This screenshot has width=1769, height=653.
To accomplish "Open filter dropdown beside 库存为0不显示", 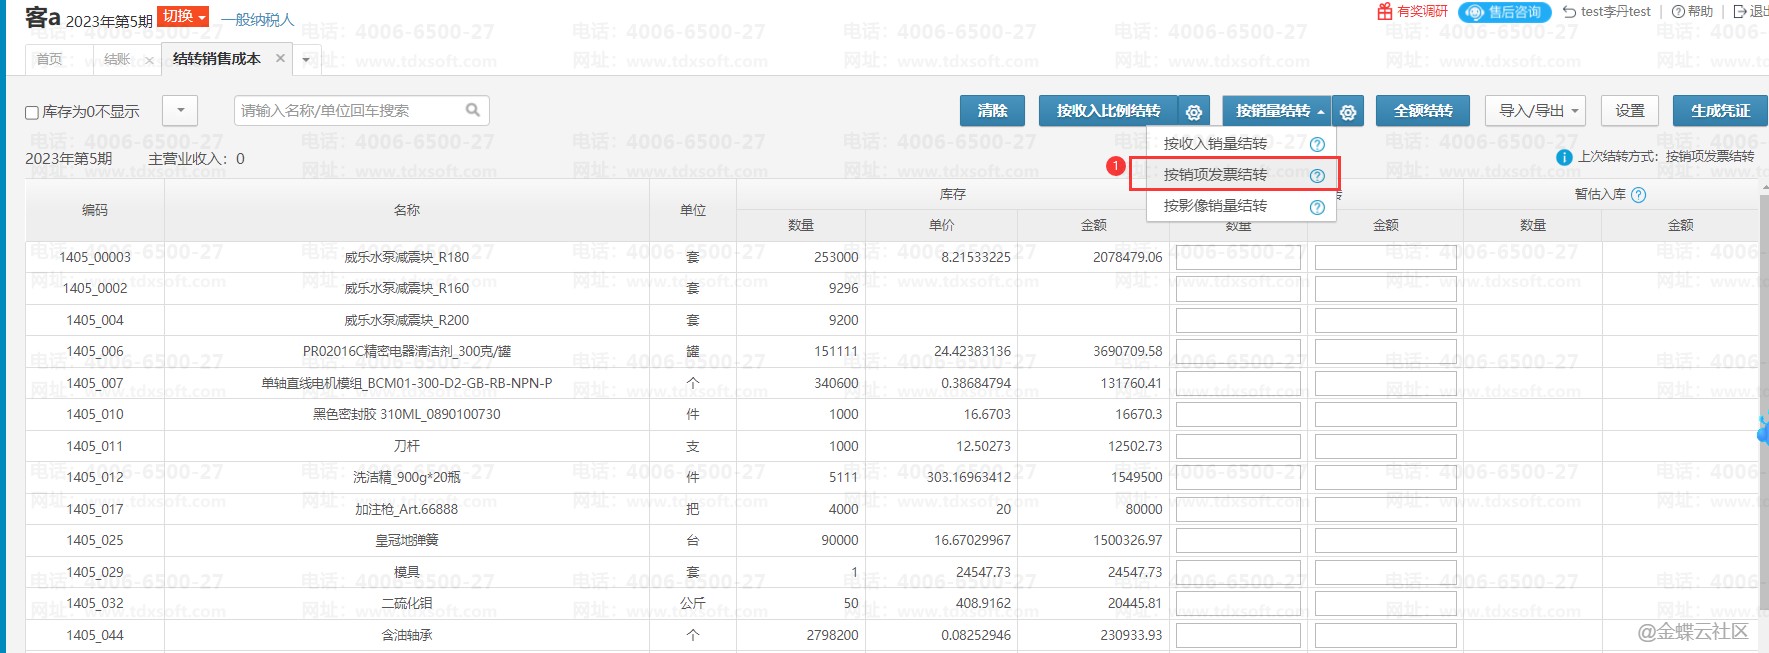I will (180, 111).
